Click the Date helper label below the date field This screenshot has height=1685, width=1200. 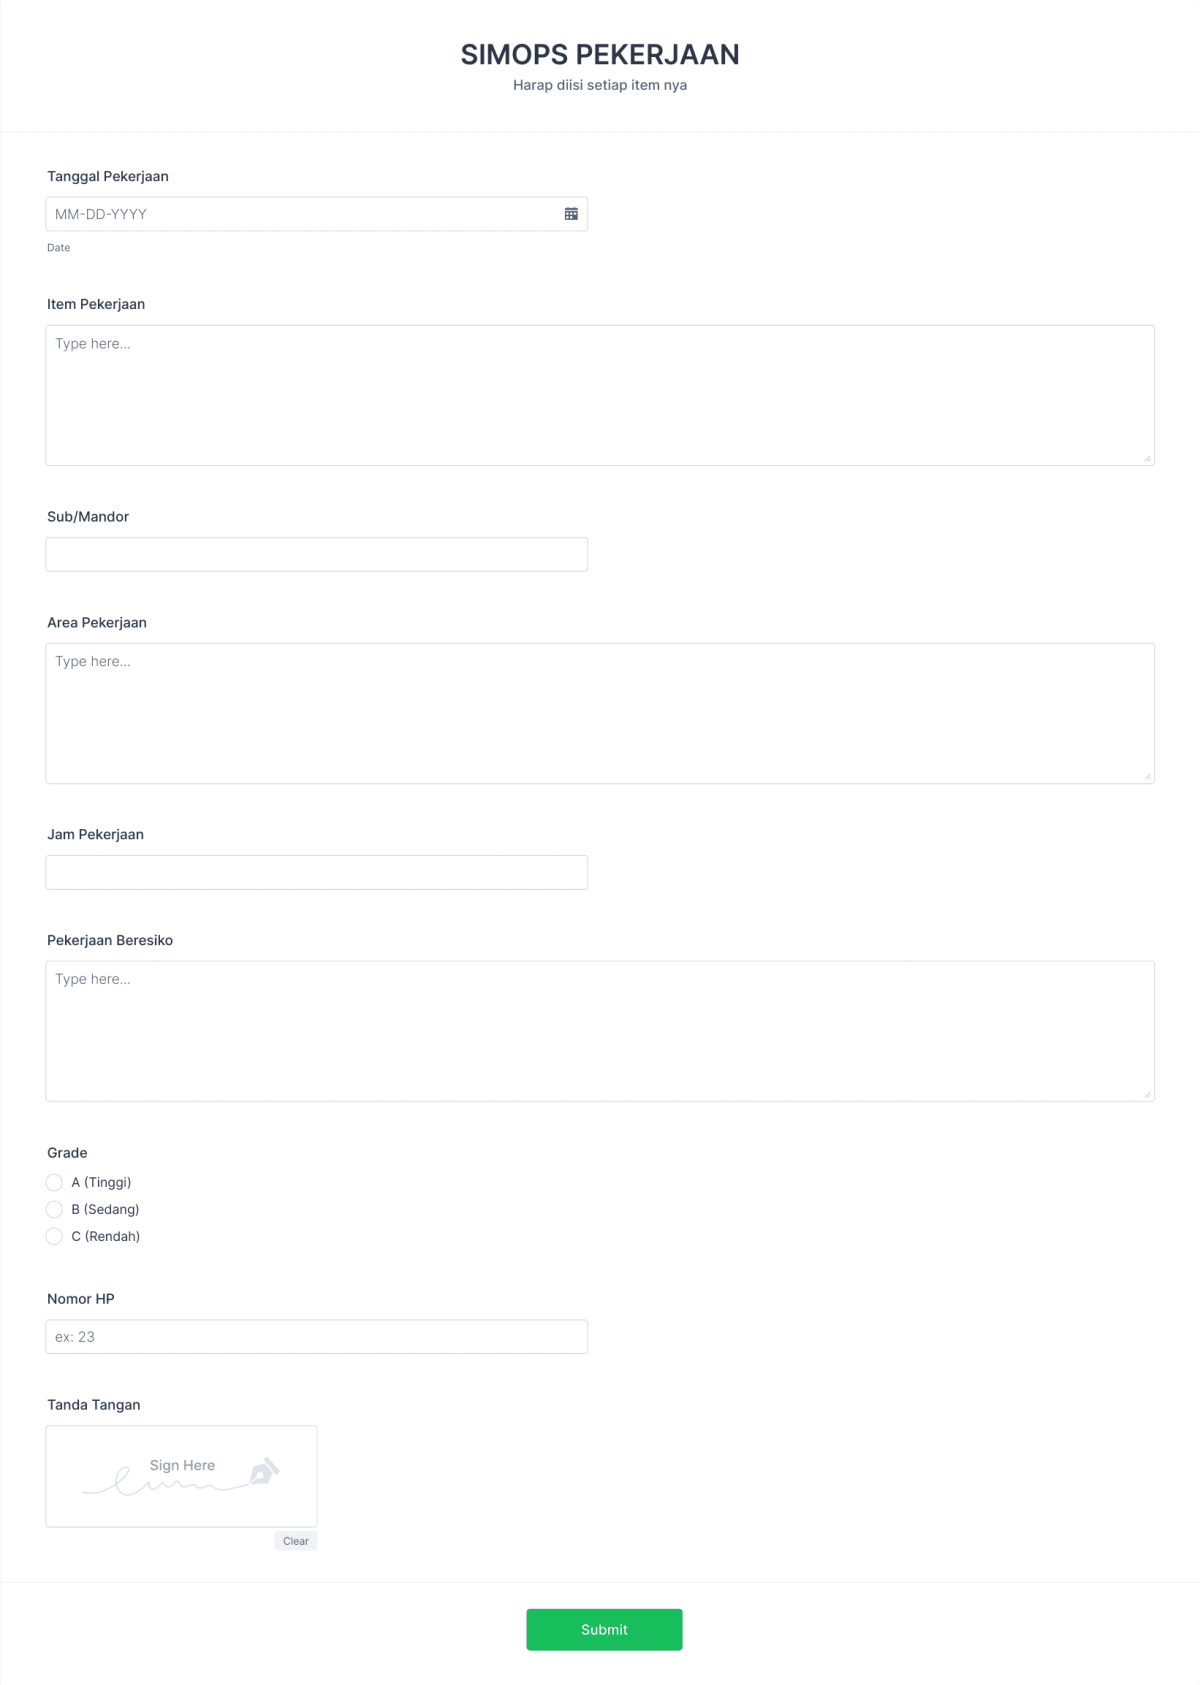click(x=59, y=247)
